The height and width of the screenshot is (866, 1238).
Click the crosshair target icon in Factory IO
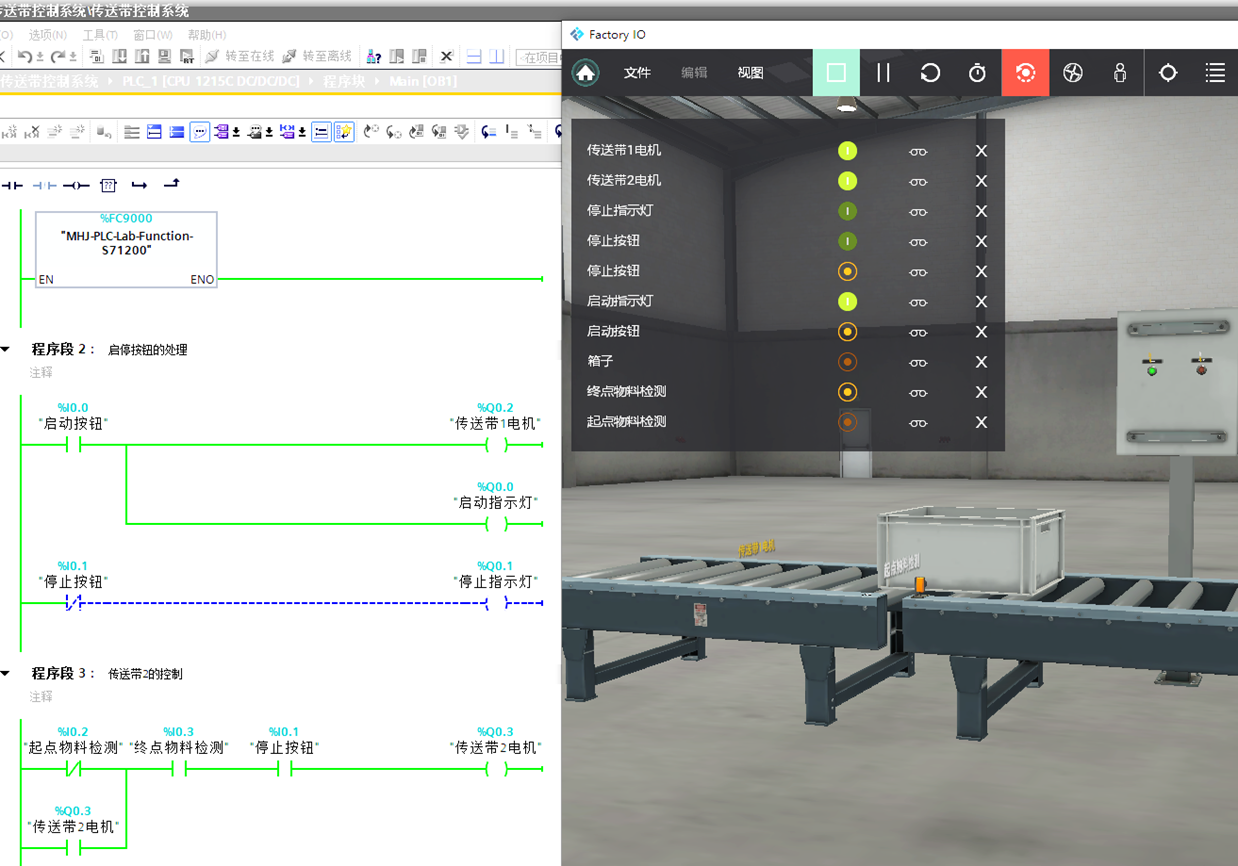[1167, 73]
